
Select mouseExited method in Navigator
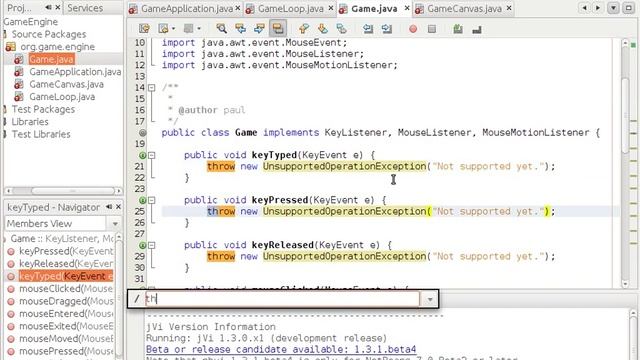pos(66,326)
